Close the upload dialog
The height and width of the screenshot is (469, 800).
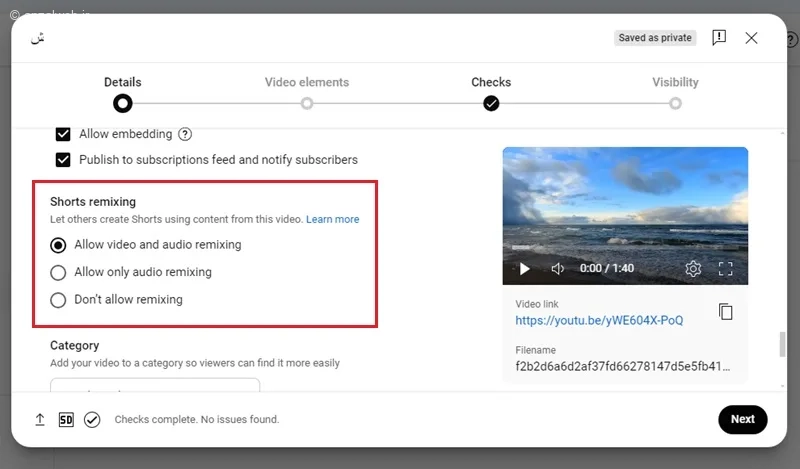[x=751, y=38]
